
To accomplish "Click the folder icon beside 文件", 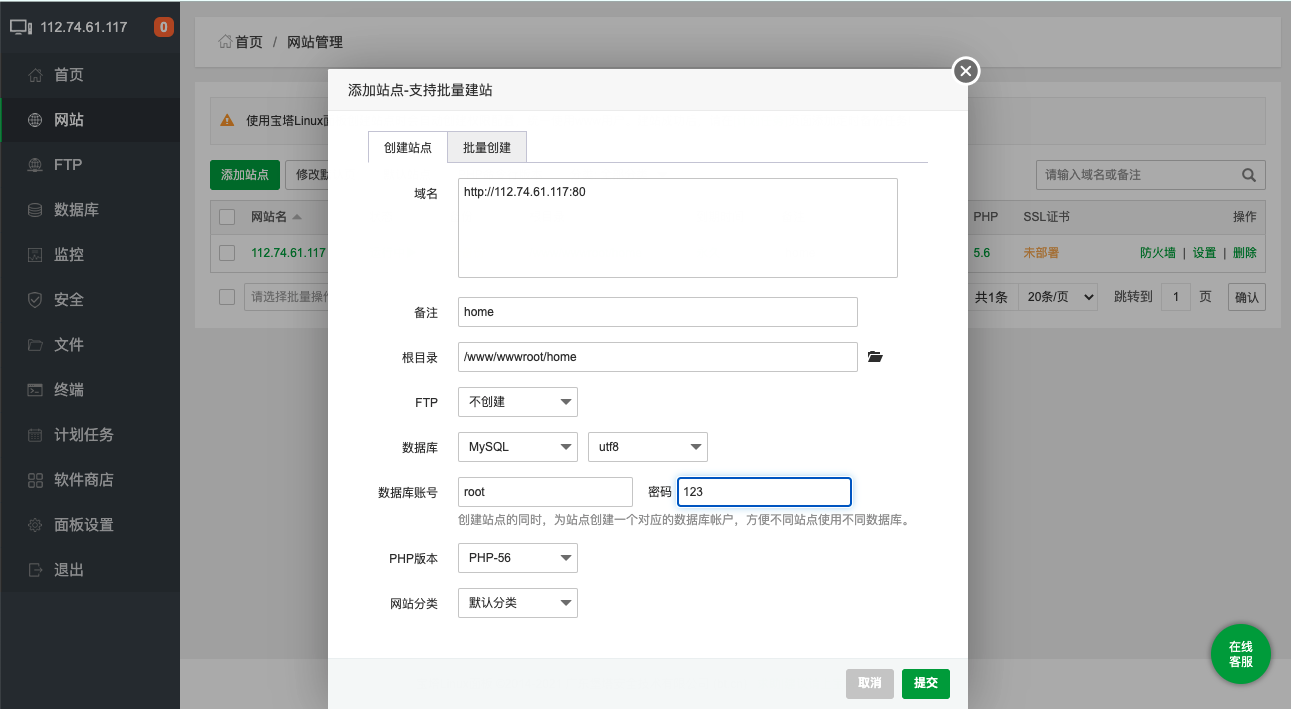I will click(35, 345).
